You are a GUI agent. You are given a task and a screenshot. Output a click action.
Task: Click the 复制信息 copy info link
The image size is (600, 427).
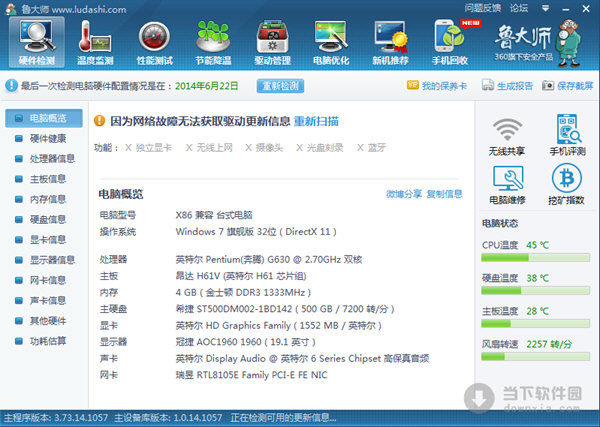(x=444, y=194)
